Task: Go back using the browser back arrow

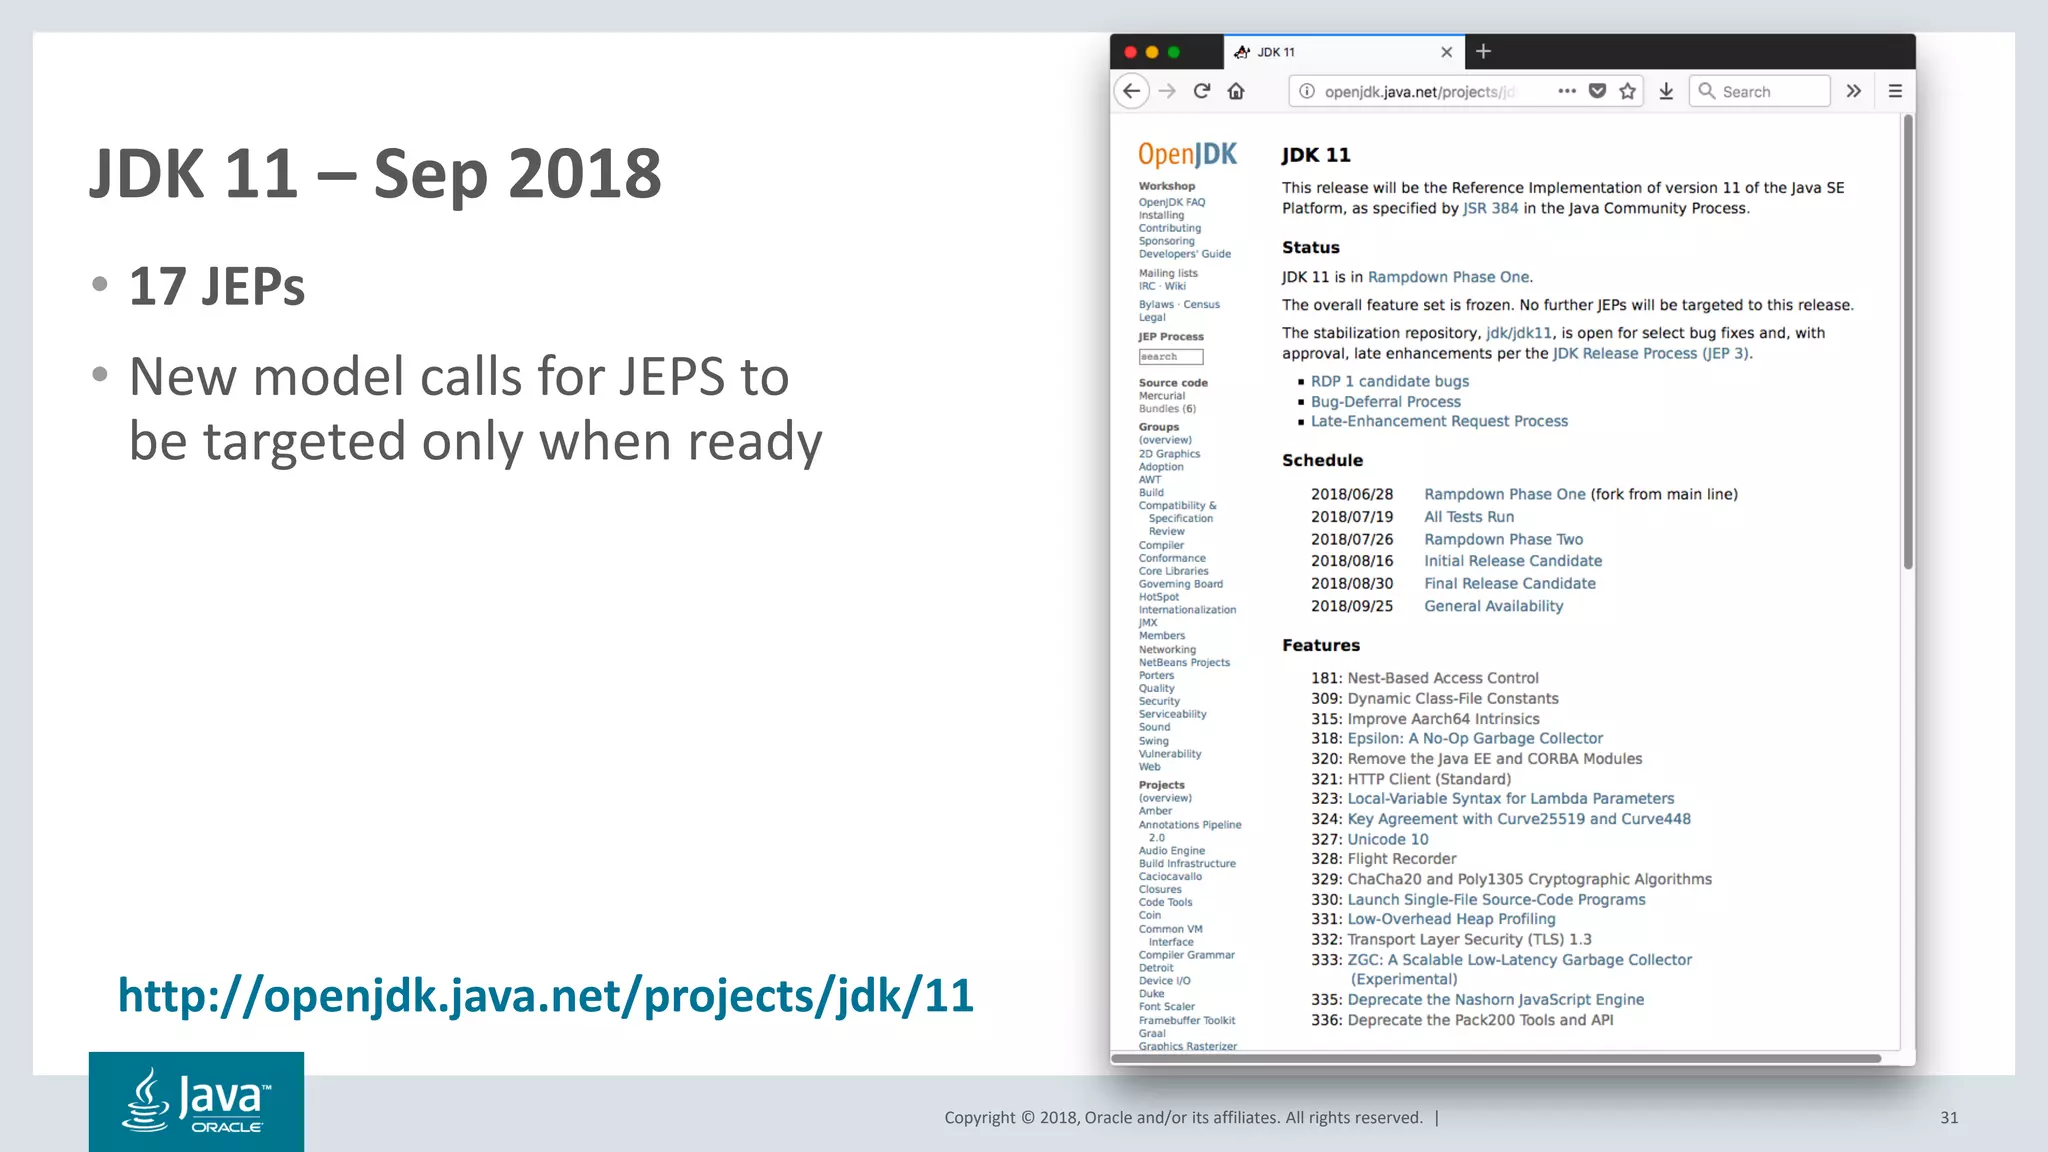Action: point(1131,91)
